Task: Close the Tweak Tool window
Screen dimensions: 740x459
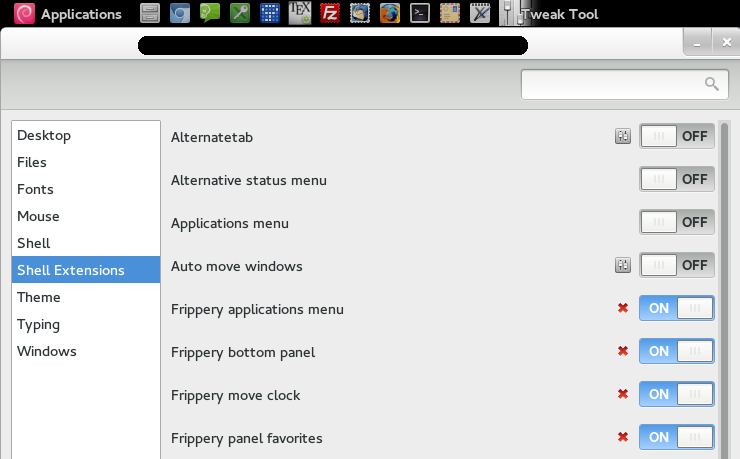Action: pyautogui.click(x=726, y=42)
